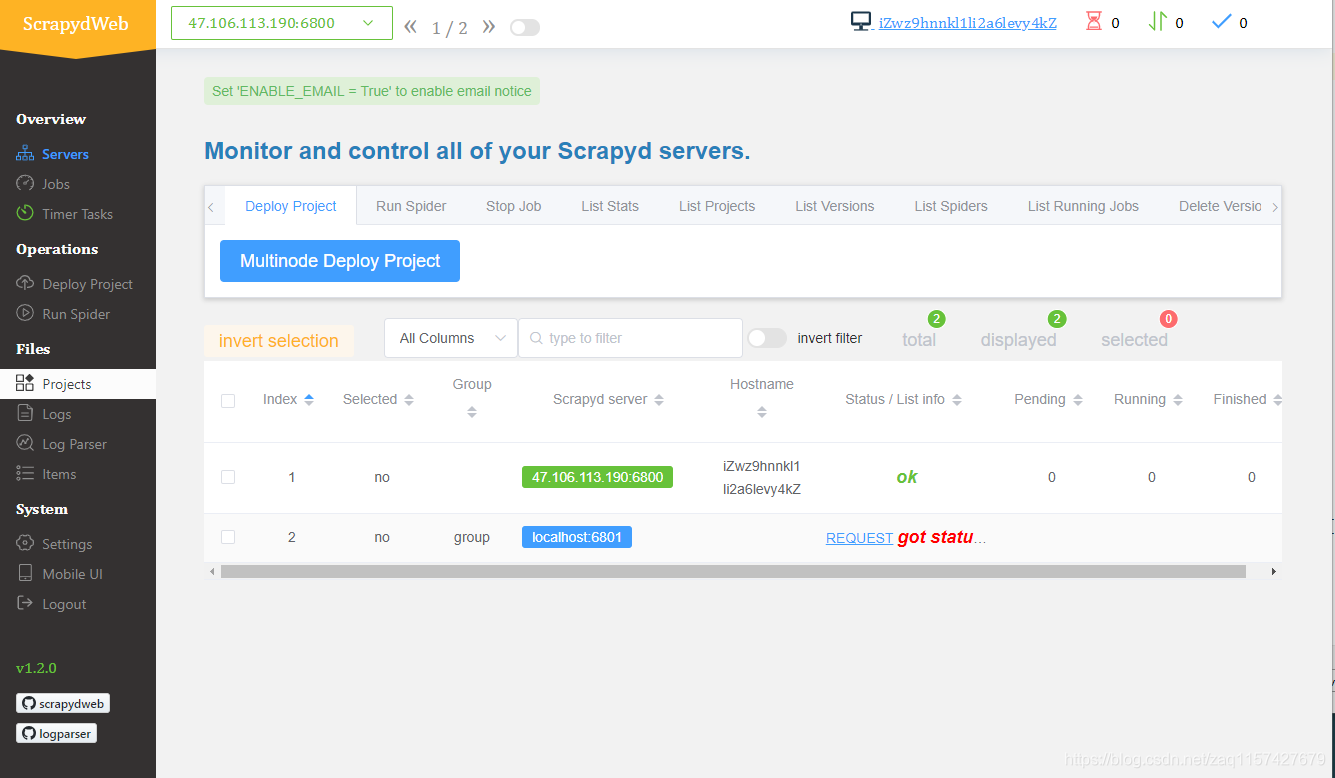Check the select-all checkbox in table header
This screenshot has width=1335, height=778.
pyautogui.click(x=228, y=400)
